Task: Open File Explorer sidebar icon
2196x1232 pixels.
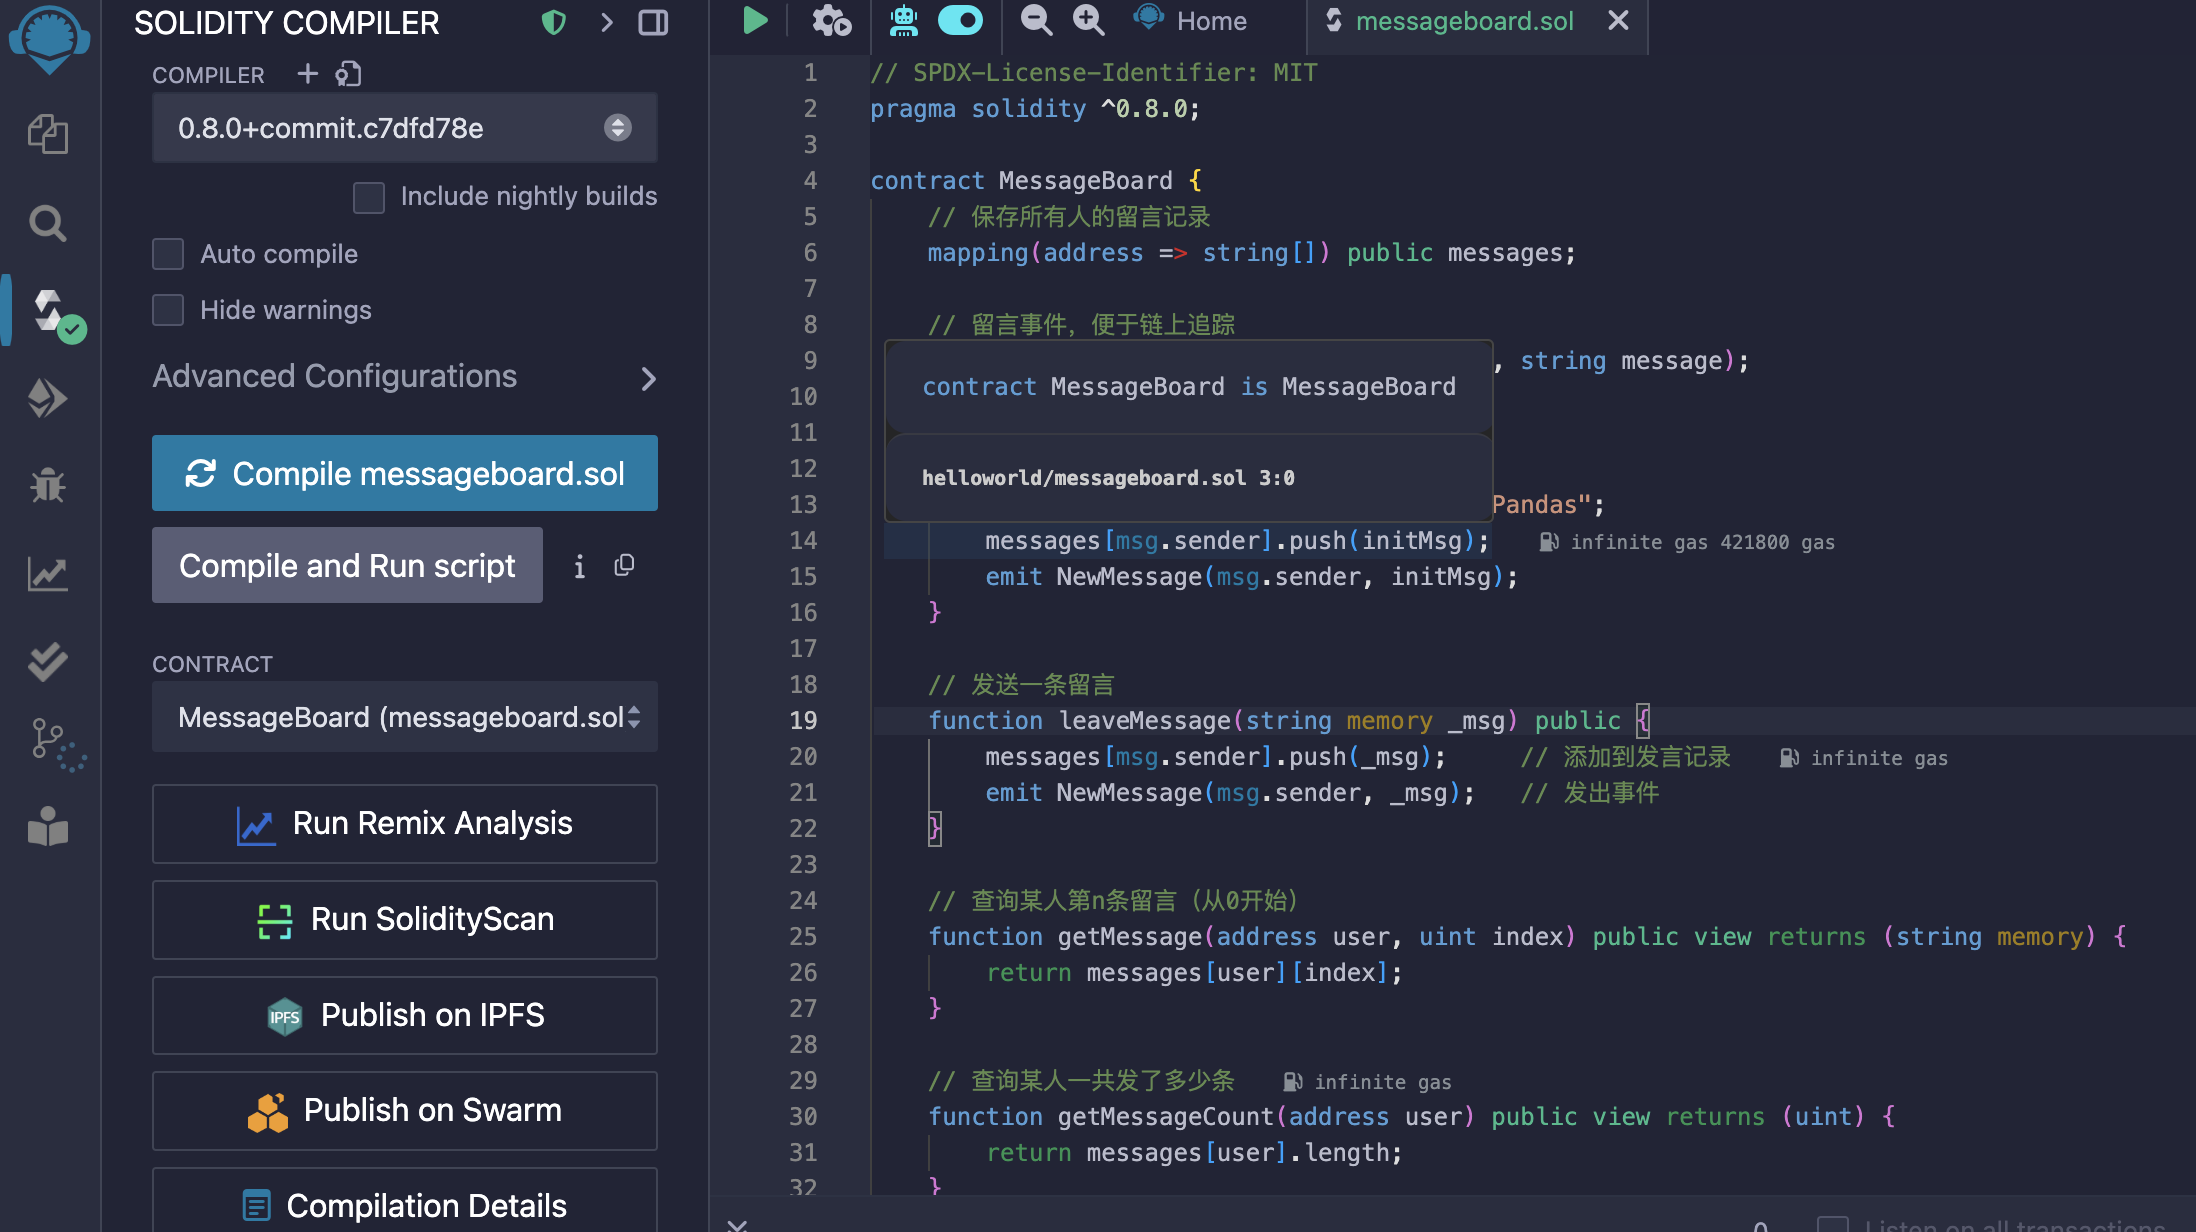Action: click(x=48, y=134)
